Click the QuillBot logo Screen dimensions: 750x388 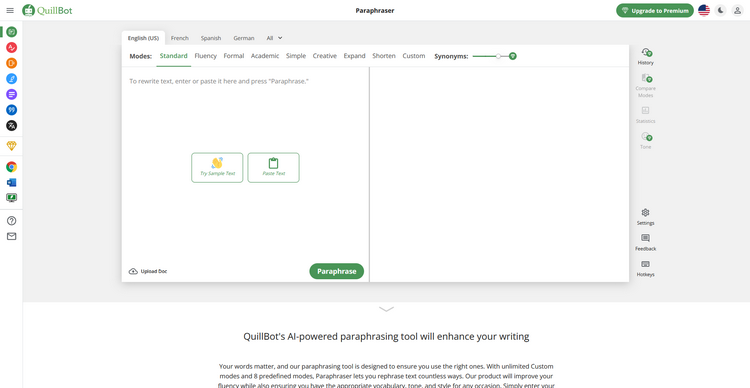click(x=47, y=11)
